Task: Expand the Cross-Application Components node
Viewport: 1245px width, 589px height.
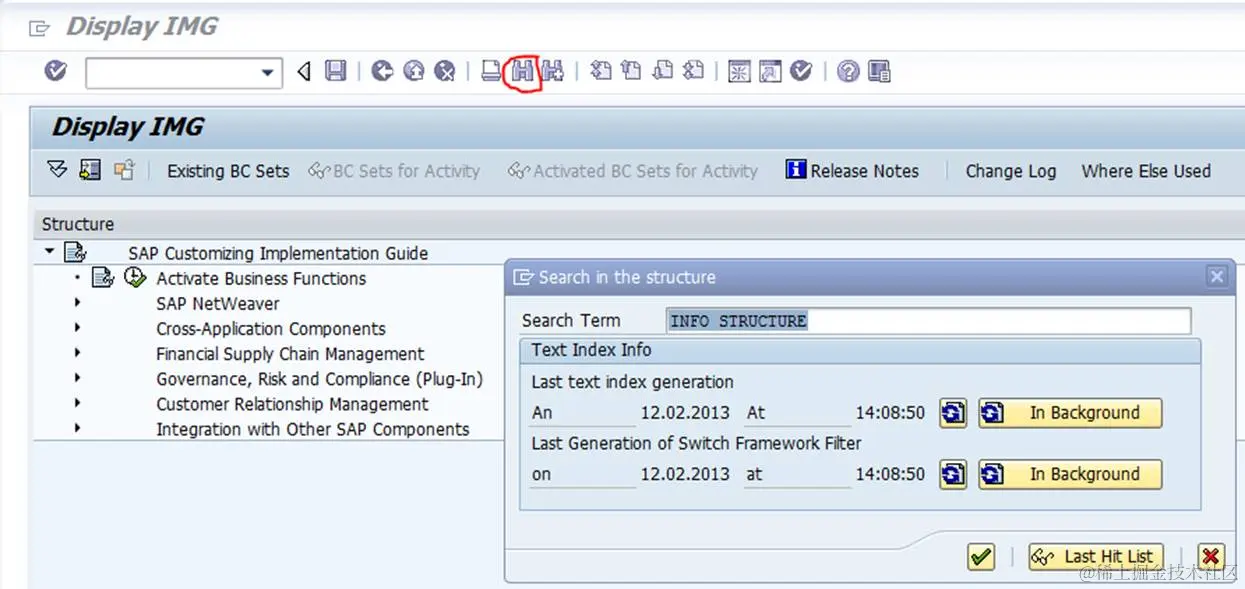Action: pyautogui.click(x=77, y=328)
